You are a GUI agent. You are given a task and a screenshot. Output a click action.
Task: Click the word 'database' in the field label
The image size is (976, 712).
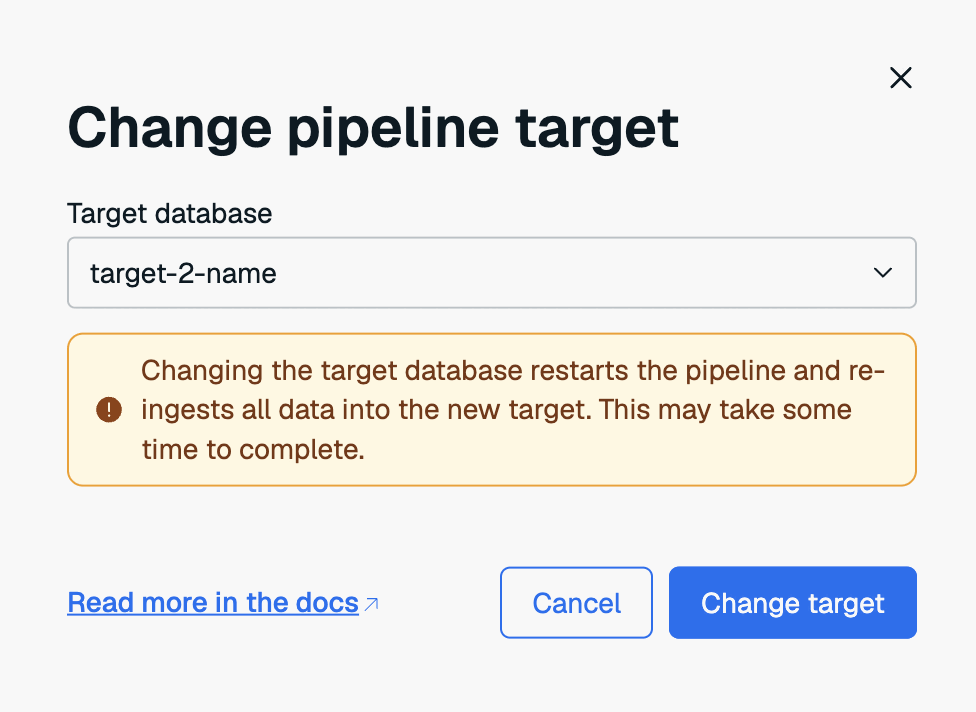[214, 213]
